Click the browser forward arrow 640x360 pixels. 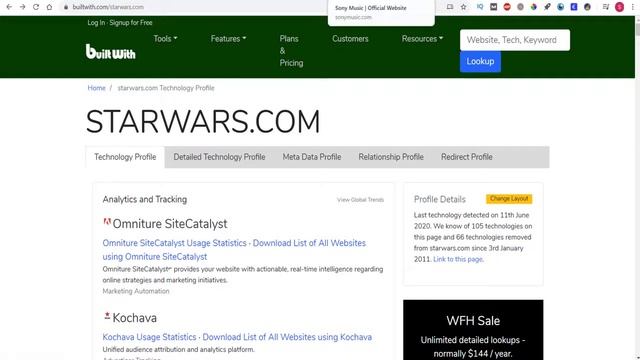(x=22, y=7)
